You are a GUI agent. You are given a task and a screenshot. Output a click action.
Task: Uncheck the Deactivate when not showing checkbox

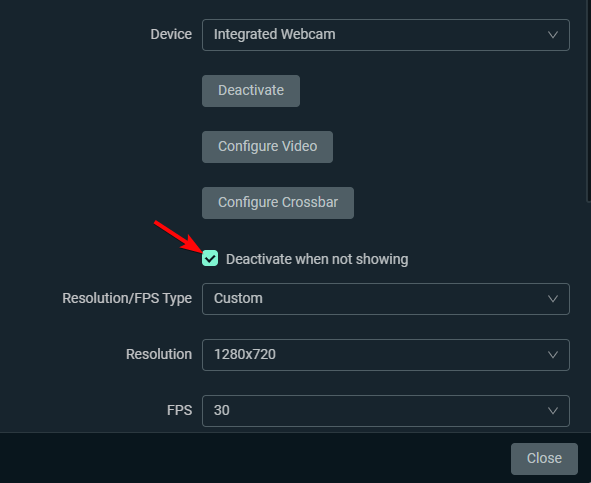[x=210, y=258]
